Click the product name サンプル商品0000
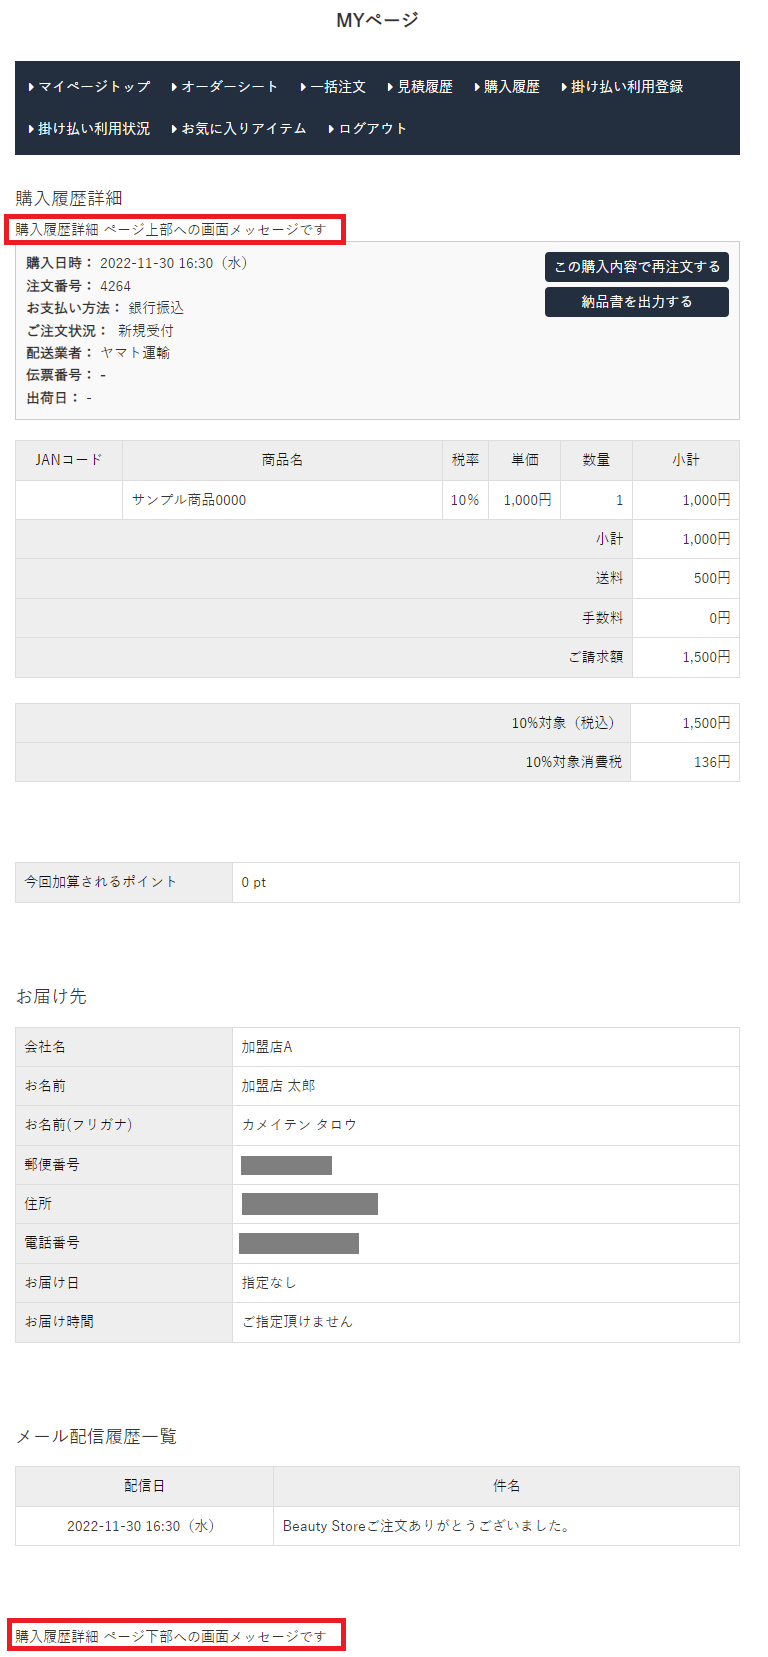 point(189,500)
